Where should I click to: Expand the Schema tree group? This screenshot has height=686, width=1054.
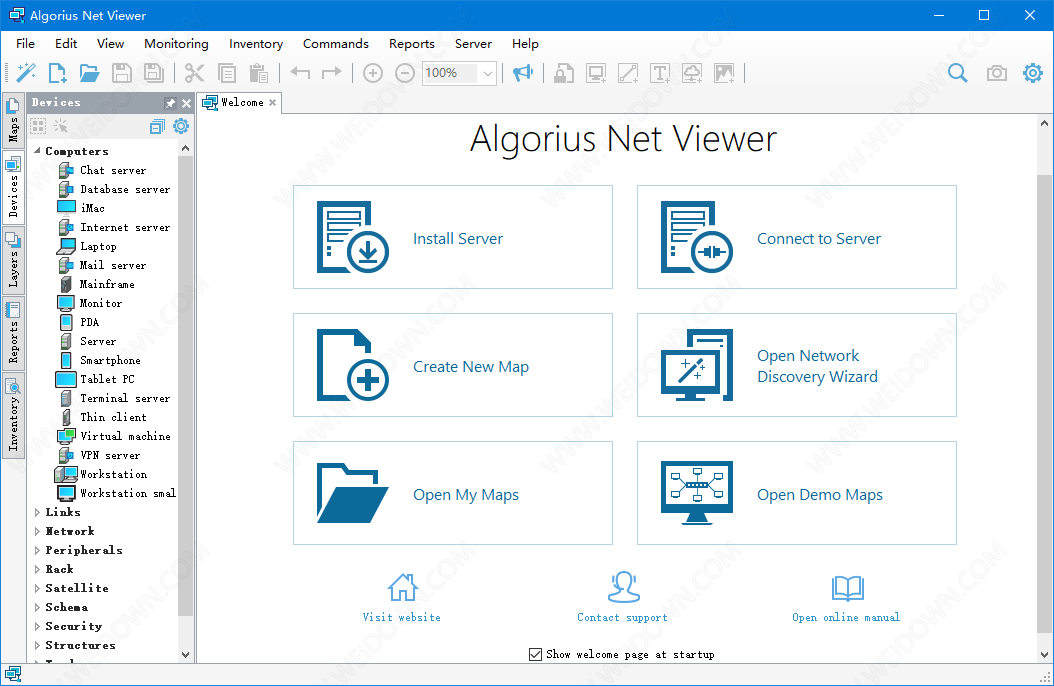pyautogui.click(x=37, y=607)
